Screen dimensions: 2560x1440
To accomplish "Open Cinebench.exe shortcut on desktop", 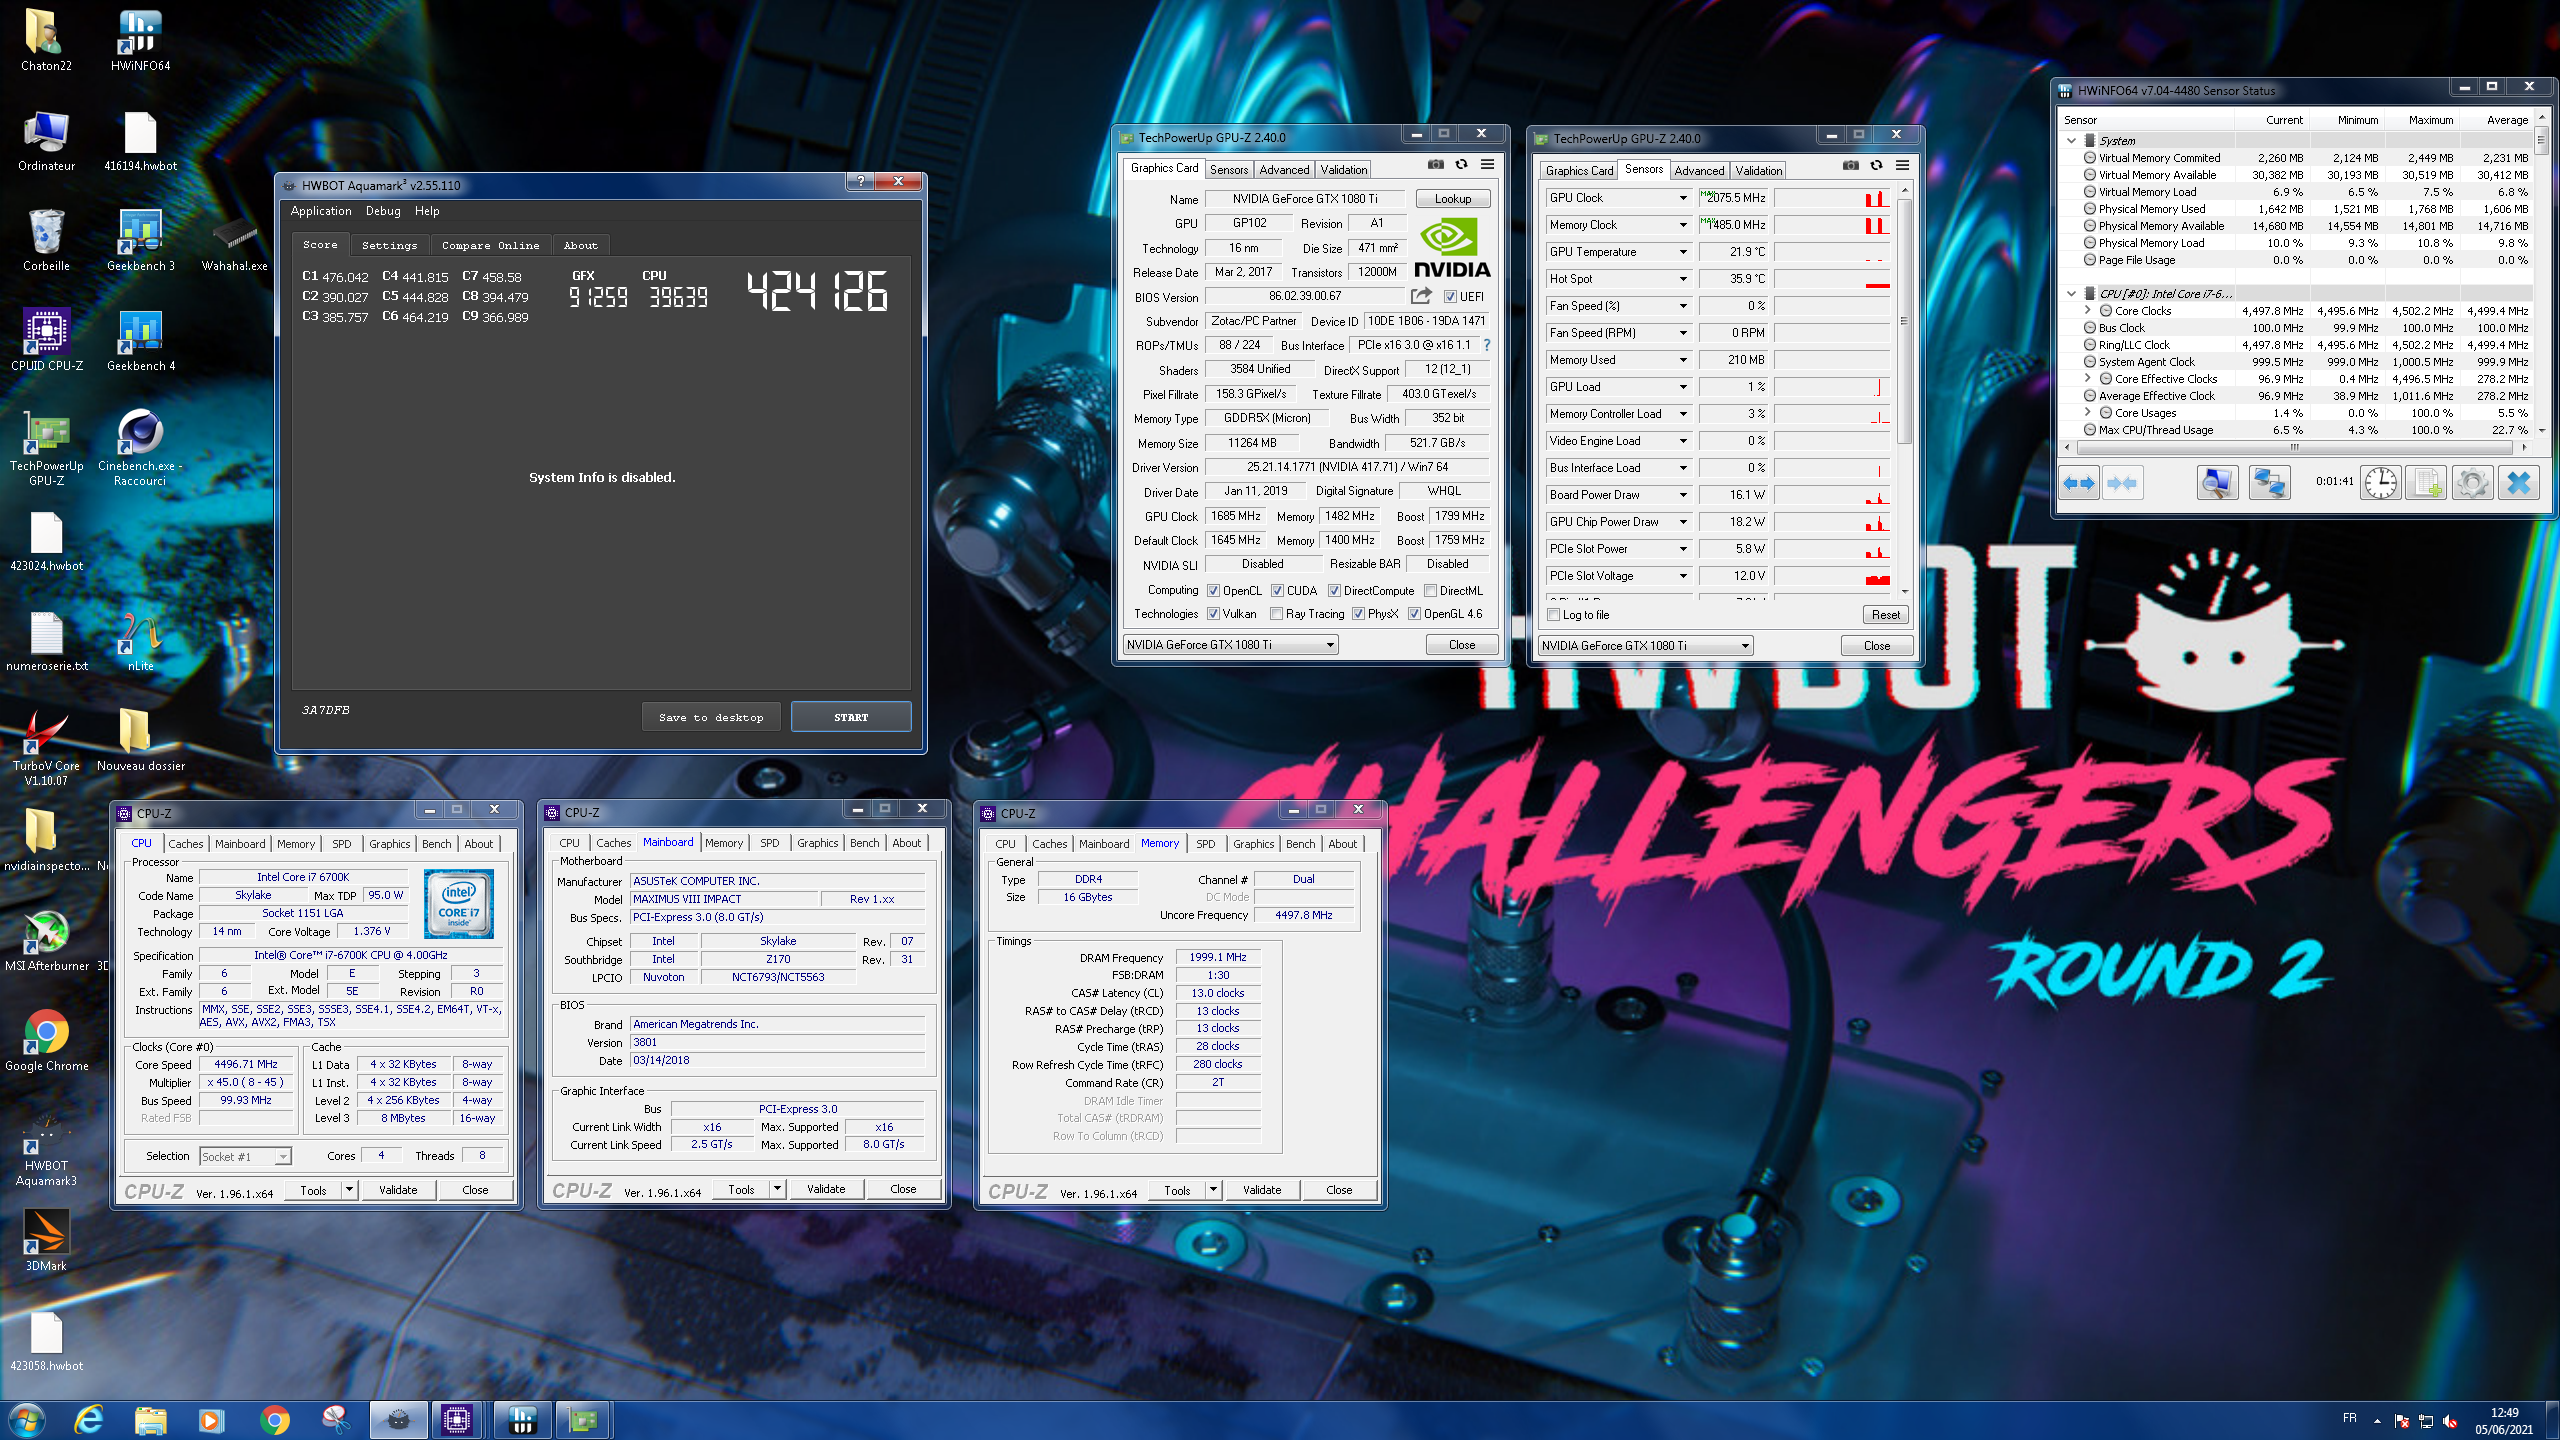I will [140, 448].
